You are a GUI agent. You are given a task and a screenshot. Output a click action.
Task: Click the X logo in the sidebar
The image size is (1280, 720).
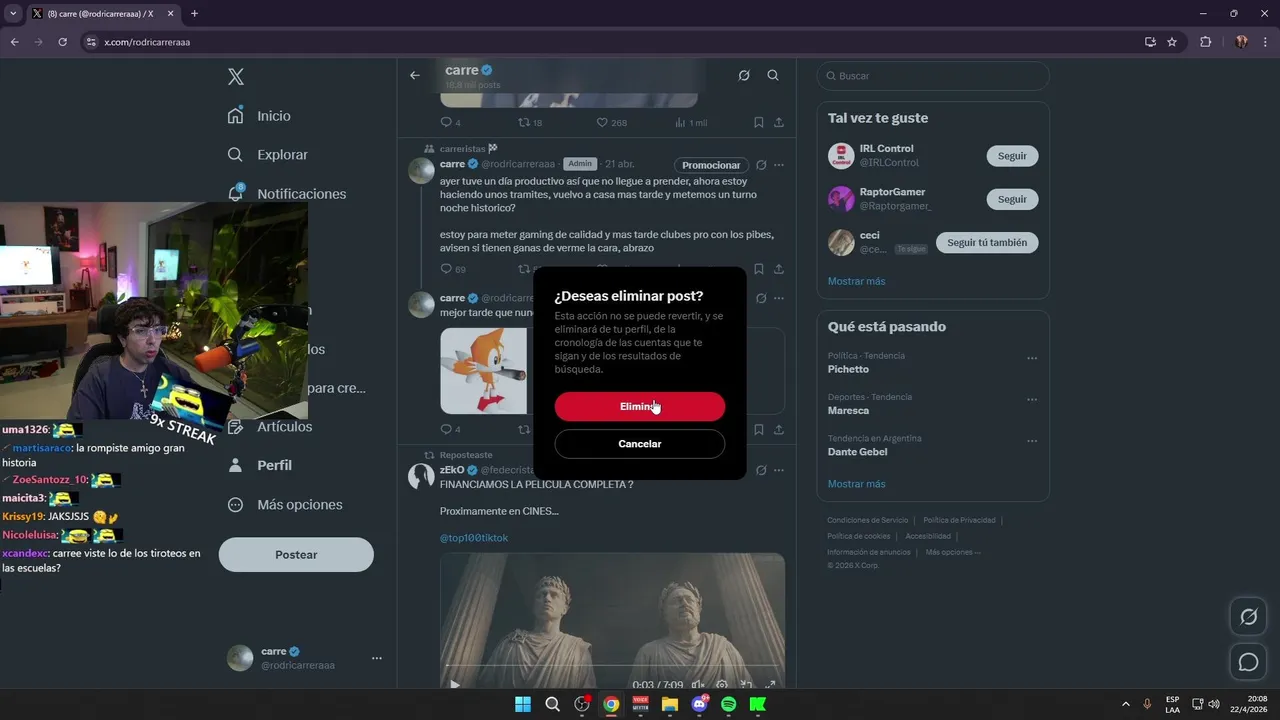(236, 77)
